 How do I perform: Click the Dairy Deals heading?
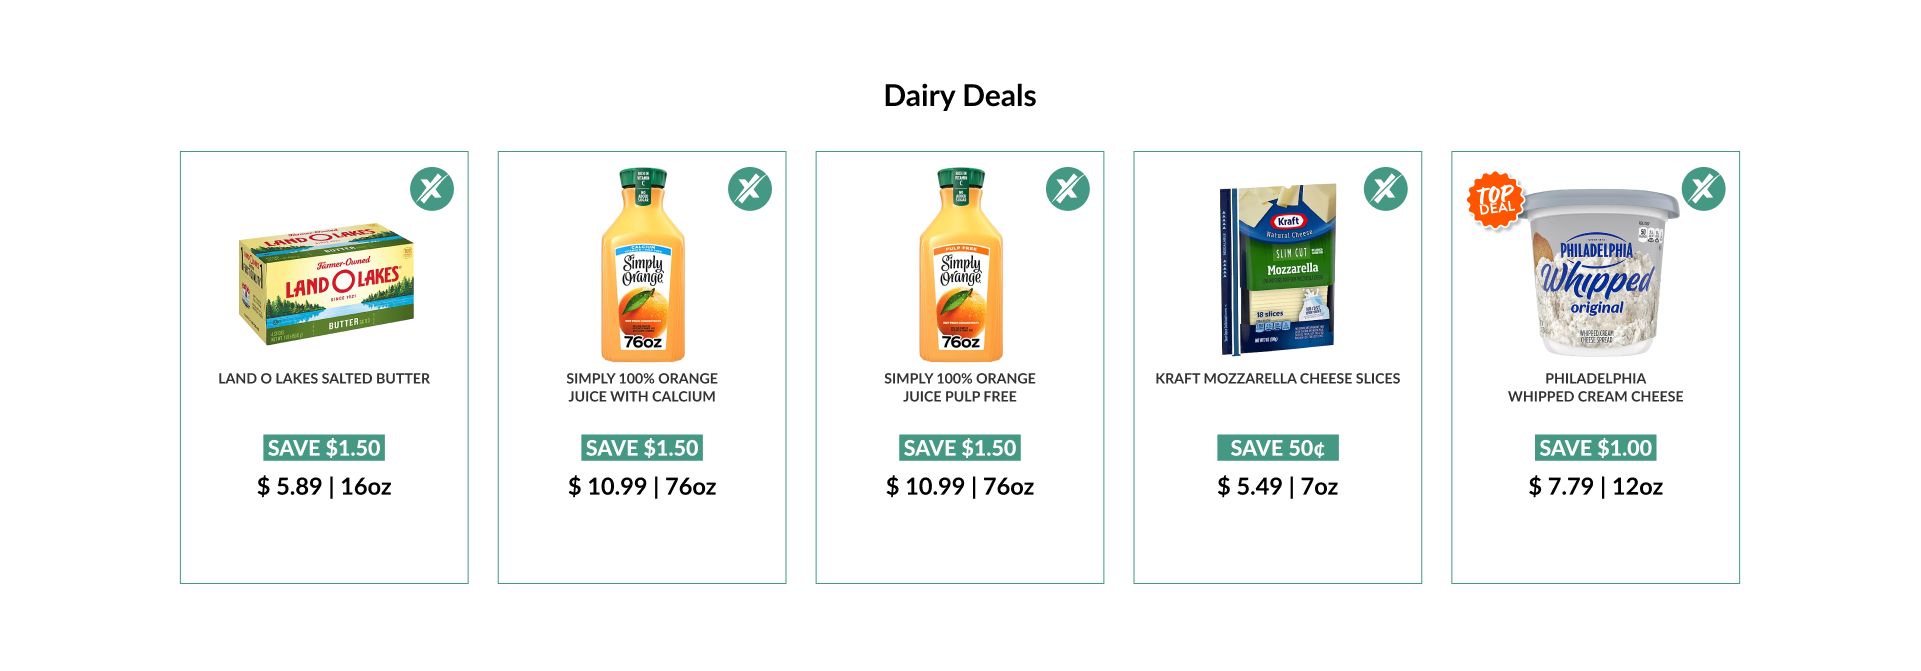(960, 96)
